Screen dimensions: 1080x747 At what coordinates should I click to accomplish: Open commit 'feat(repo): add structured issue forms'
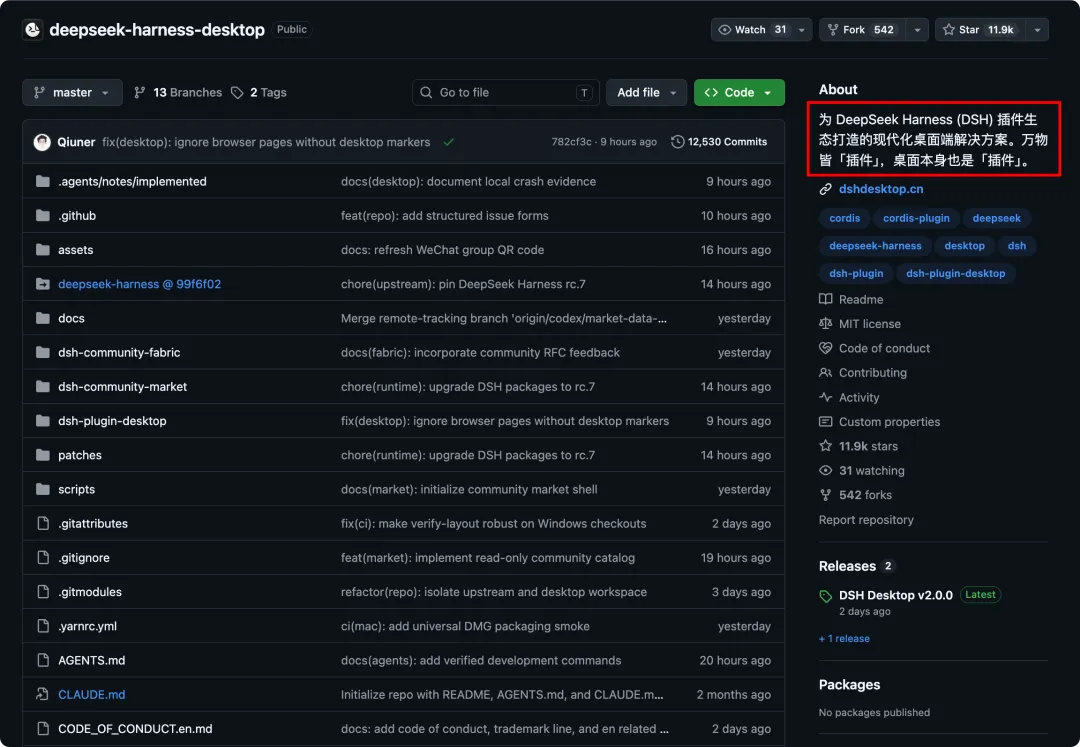pos(444,215)
